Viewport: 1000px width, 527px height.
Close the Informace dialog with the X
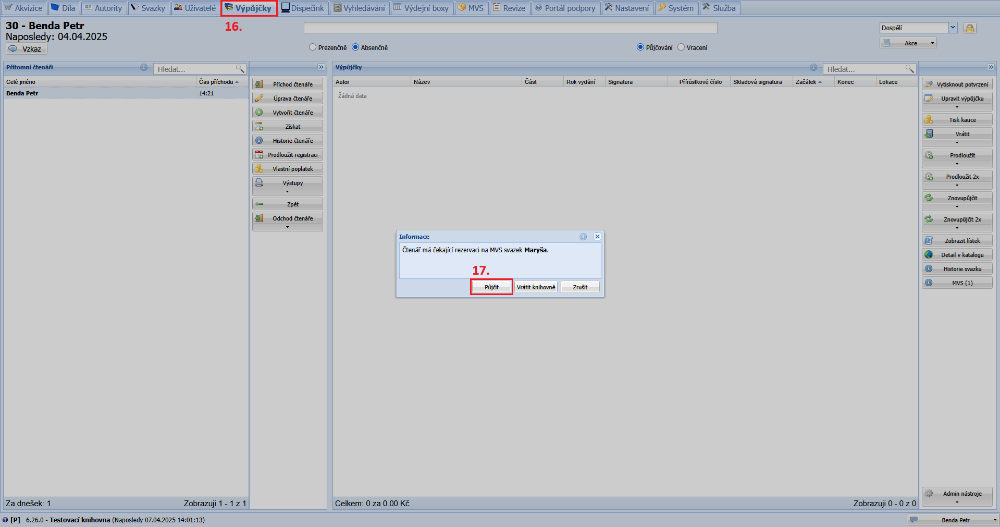(x=597, y=237)
